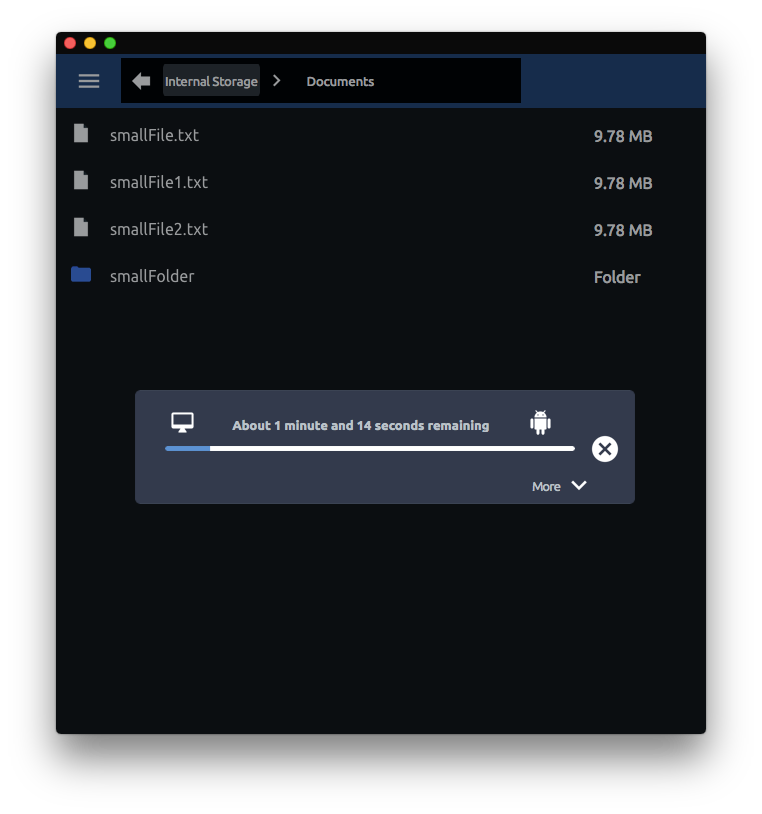
Task: Click the More label in transfer dialog
Action: tap(546, 487)
